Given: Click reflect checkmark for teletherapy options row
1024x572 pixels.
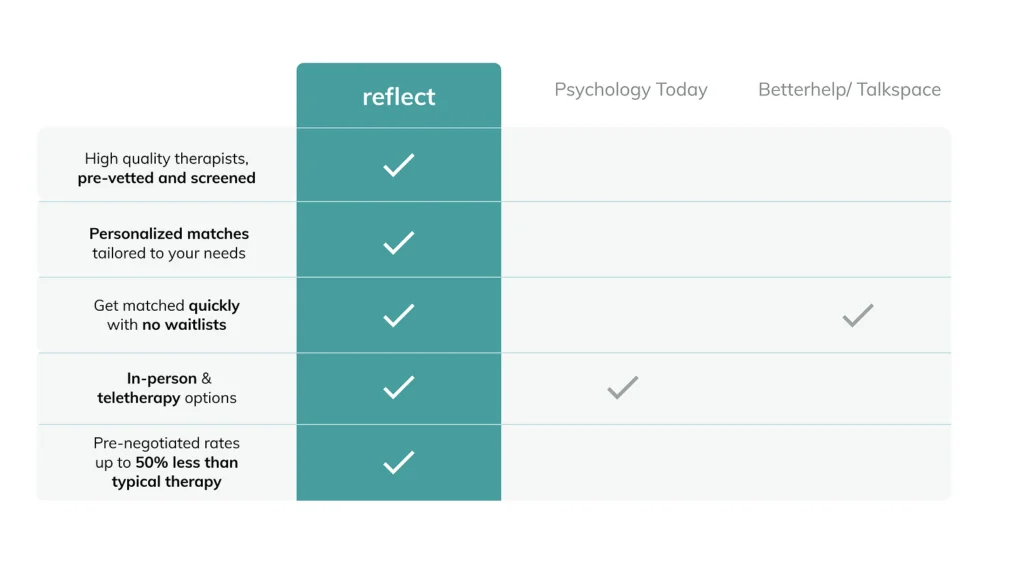Looking at the screenshot, I should pyautogui.click(x=398, y=387).
